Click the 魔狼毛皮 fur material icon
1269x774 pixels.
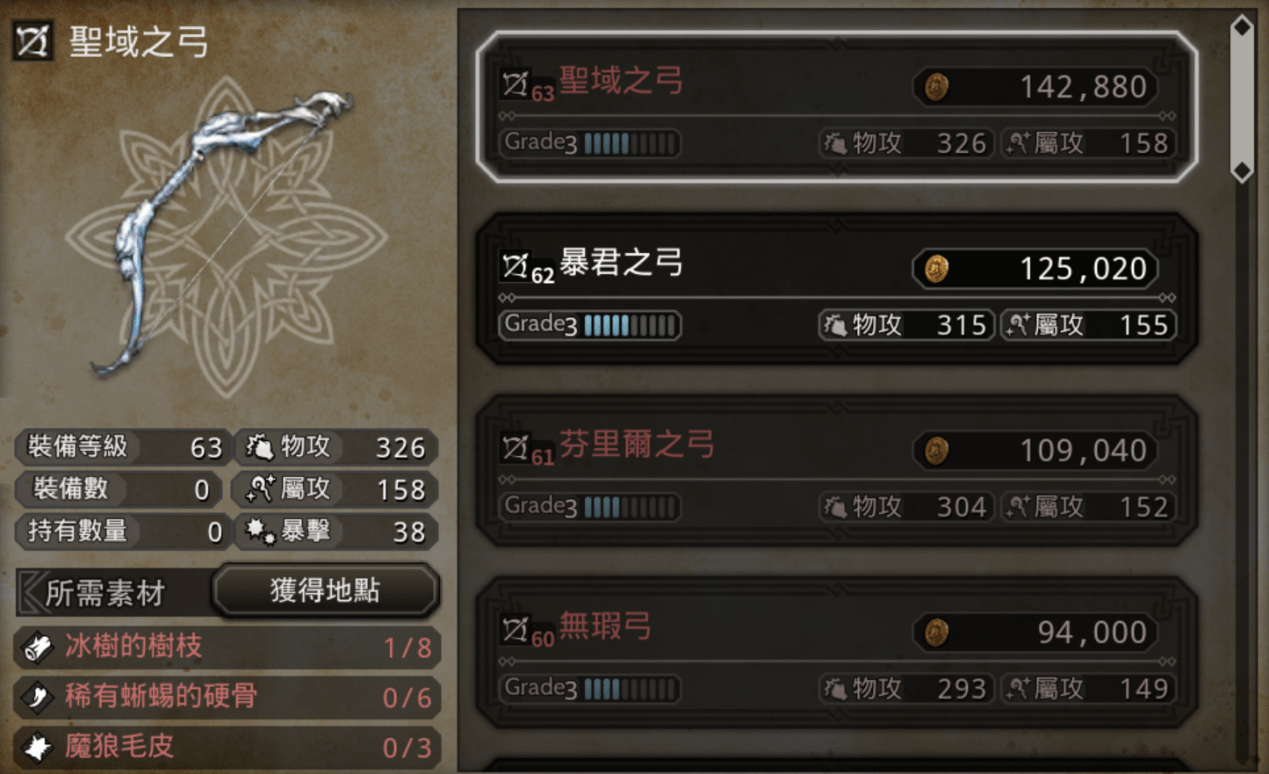[x=38, y=746]
